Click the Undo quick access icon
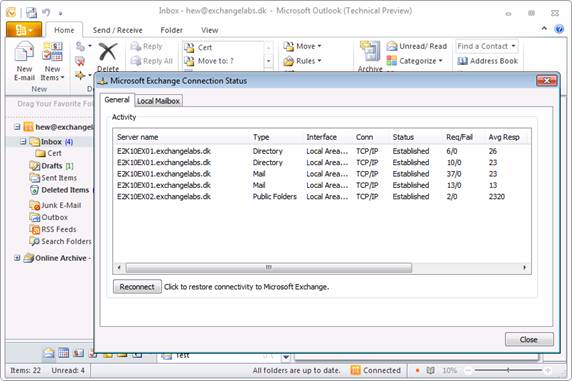 pyautogui.click(x=46, y=13)
